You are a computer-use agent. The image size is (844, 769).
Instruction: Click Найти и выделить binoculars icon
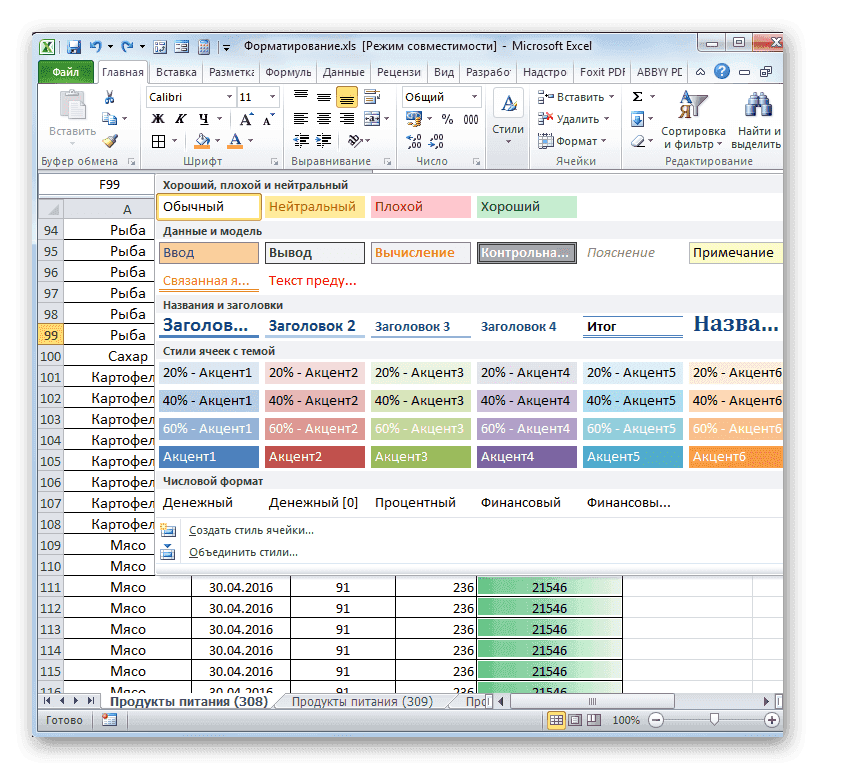(758, 103)
